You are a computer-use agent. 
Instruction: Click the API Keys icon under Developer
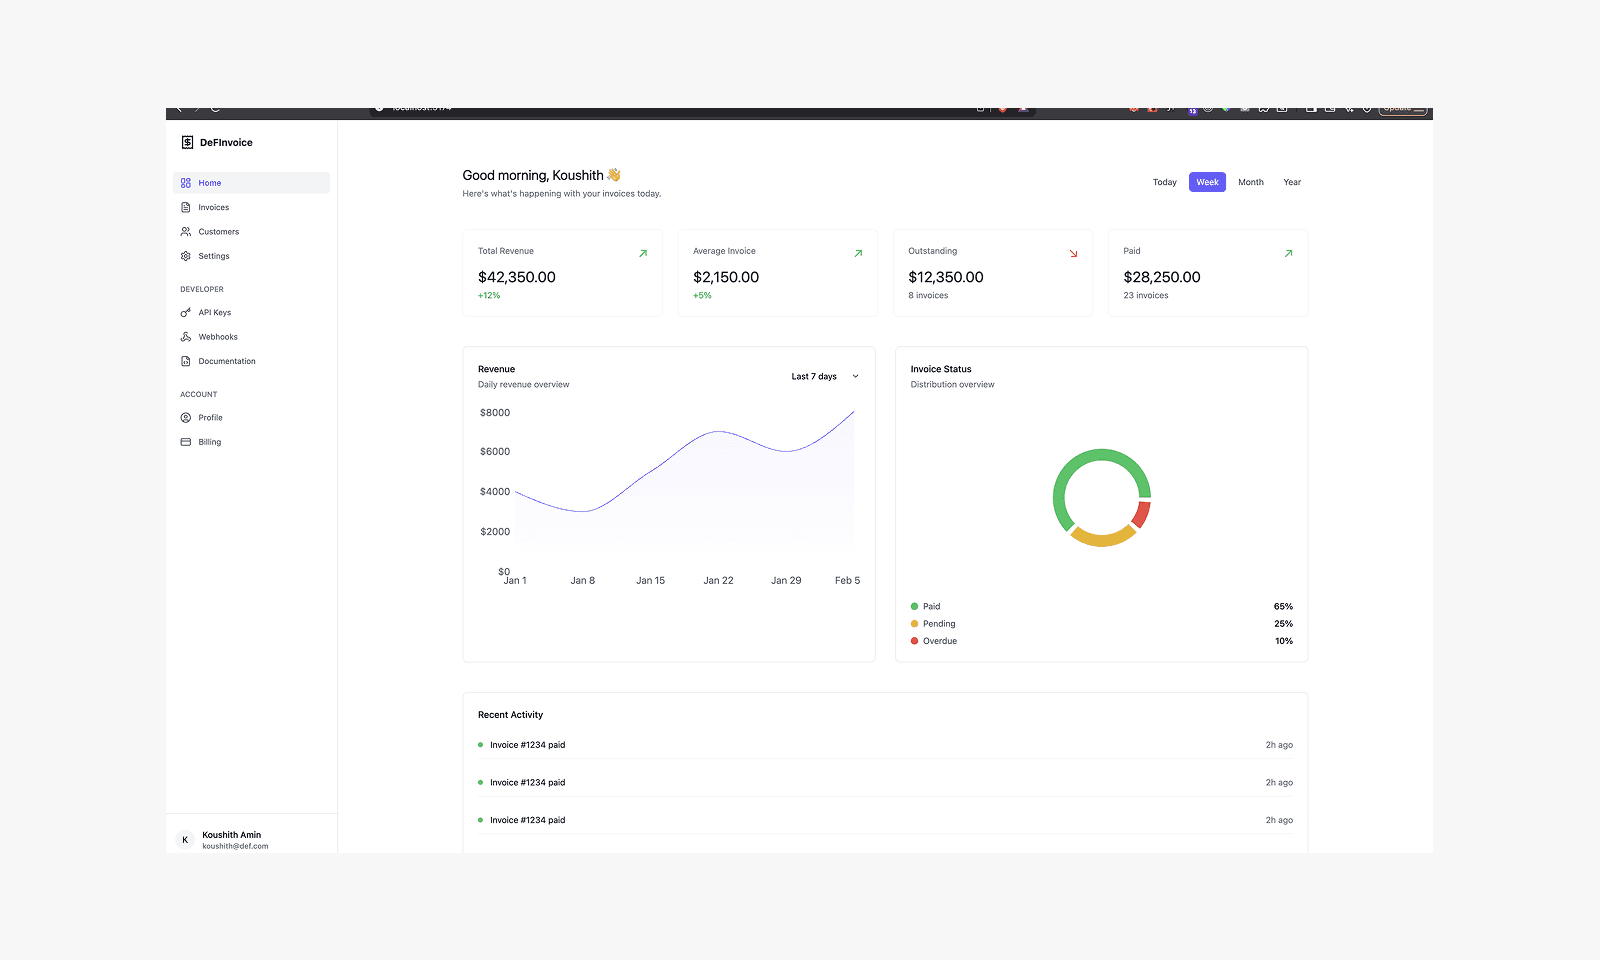[186, 312]
